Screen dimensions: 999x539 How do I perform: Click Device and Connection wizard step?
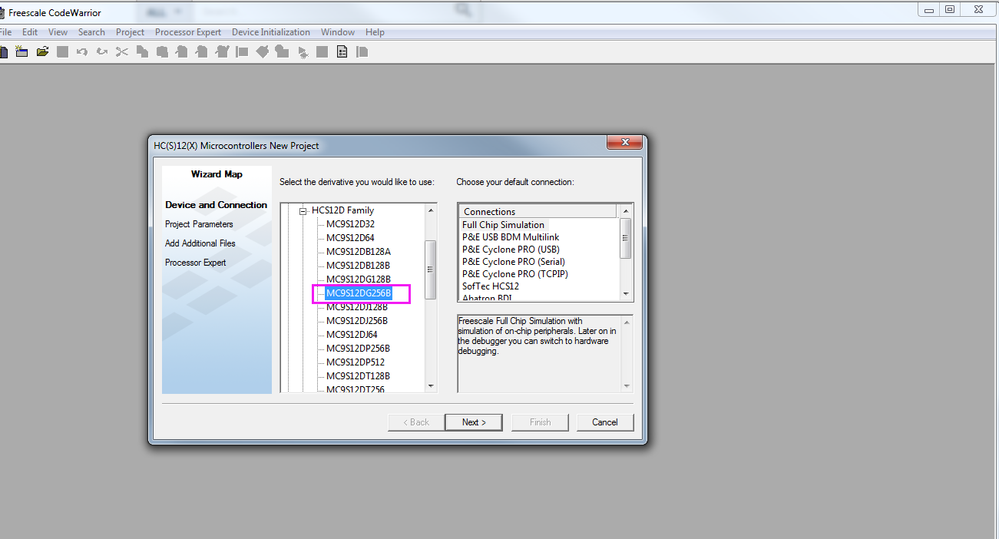point(216,205)
